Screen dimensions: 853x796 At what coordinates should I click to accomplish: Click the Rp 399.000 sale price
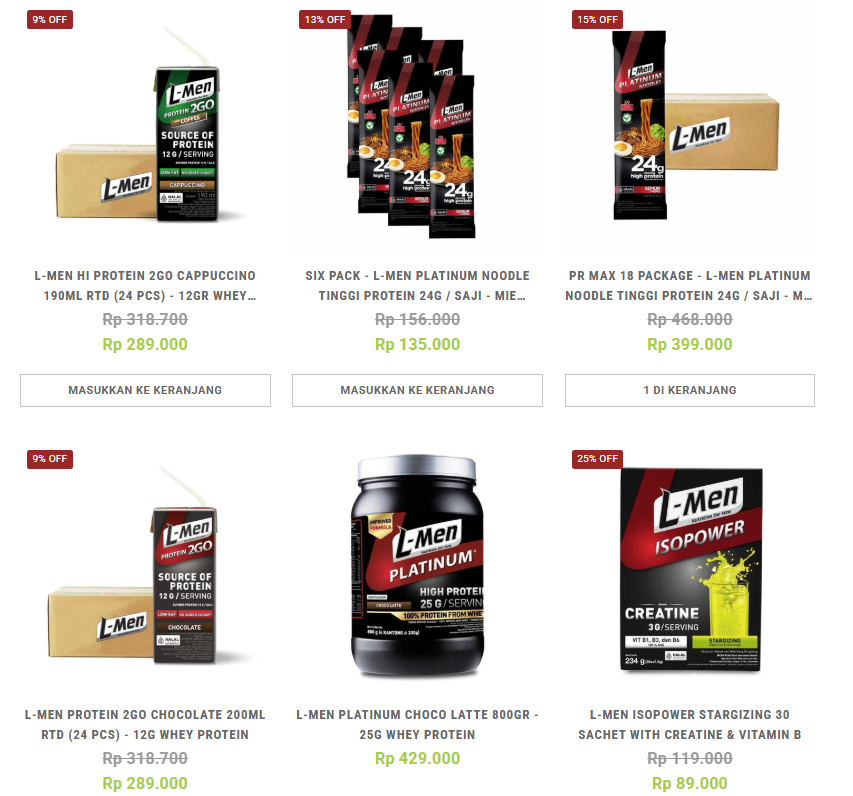[690, 344]
